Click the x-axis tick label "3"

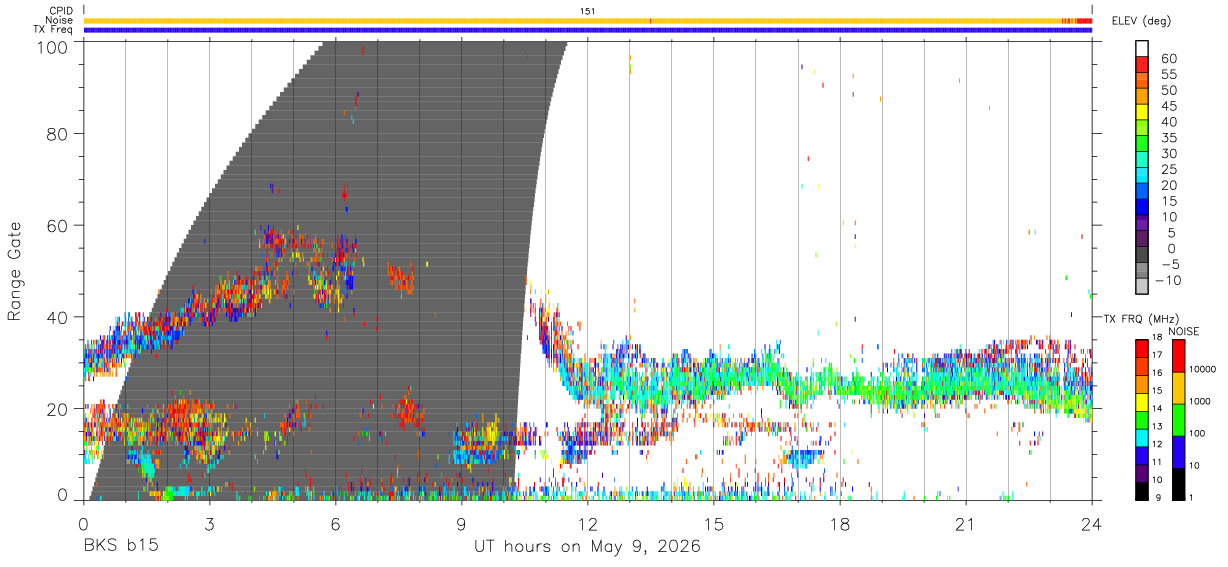coord(209,524)
